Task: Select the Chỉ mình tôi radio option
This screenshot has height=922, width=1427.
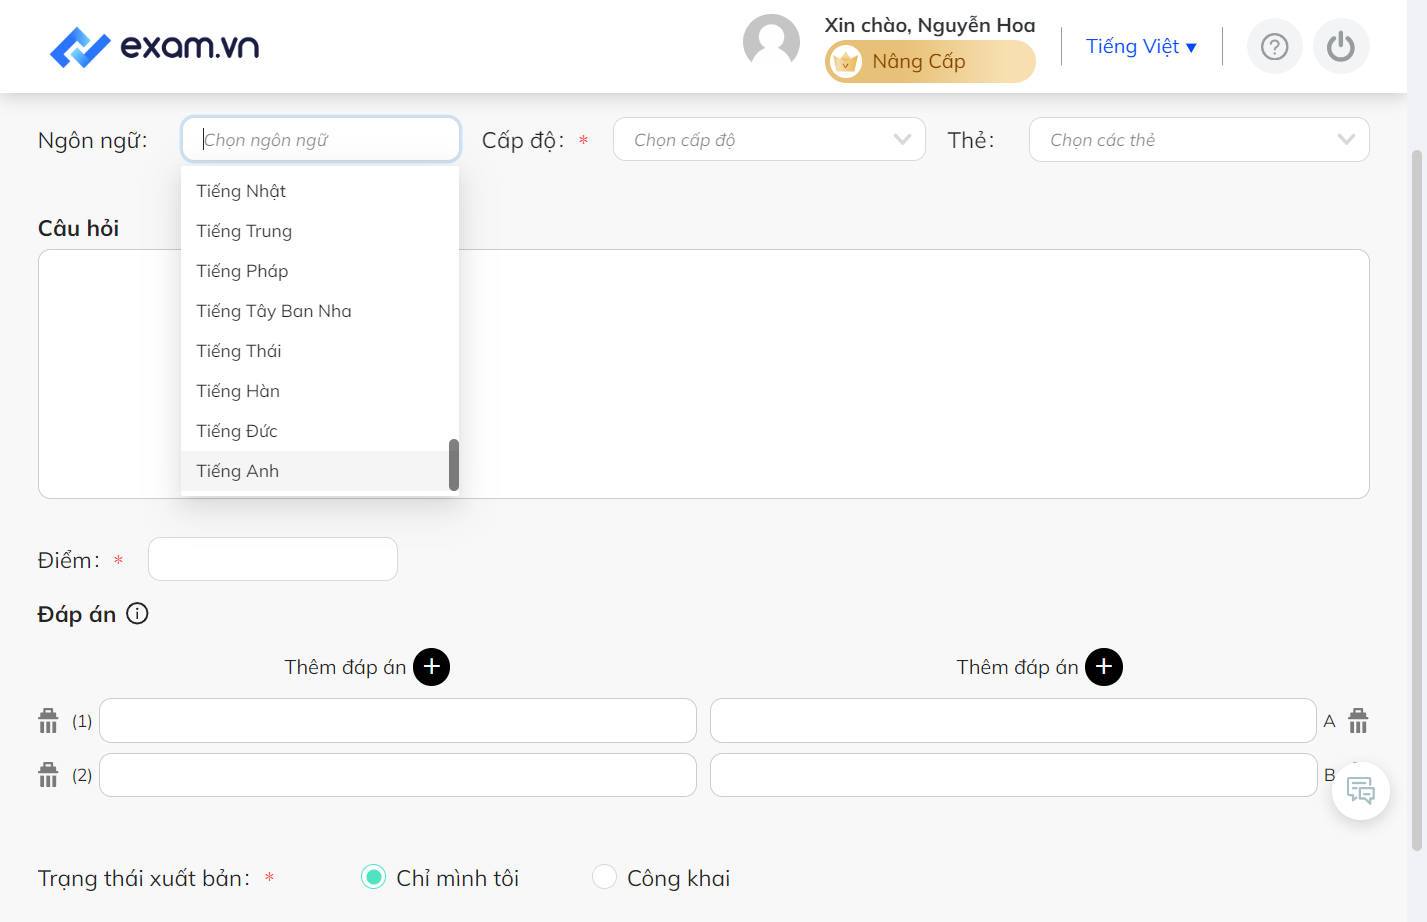Action: 373,877
